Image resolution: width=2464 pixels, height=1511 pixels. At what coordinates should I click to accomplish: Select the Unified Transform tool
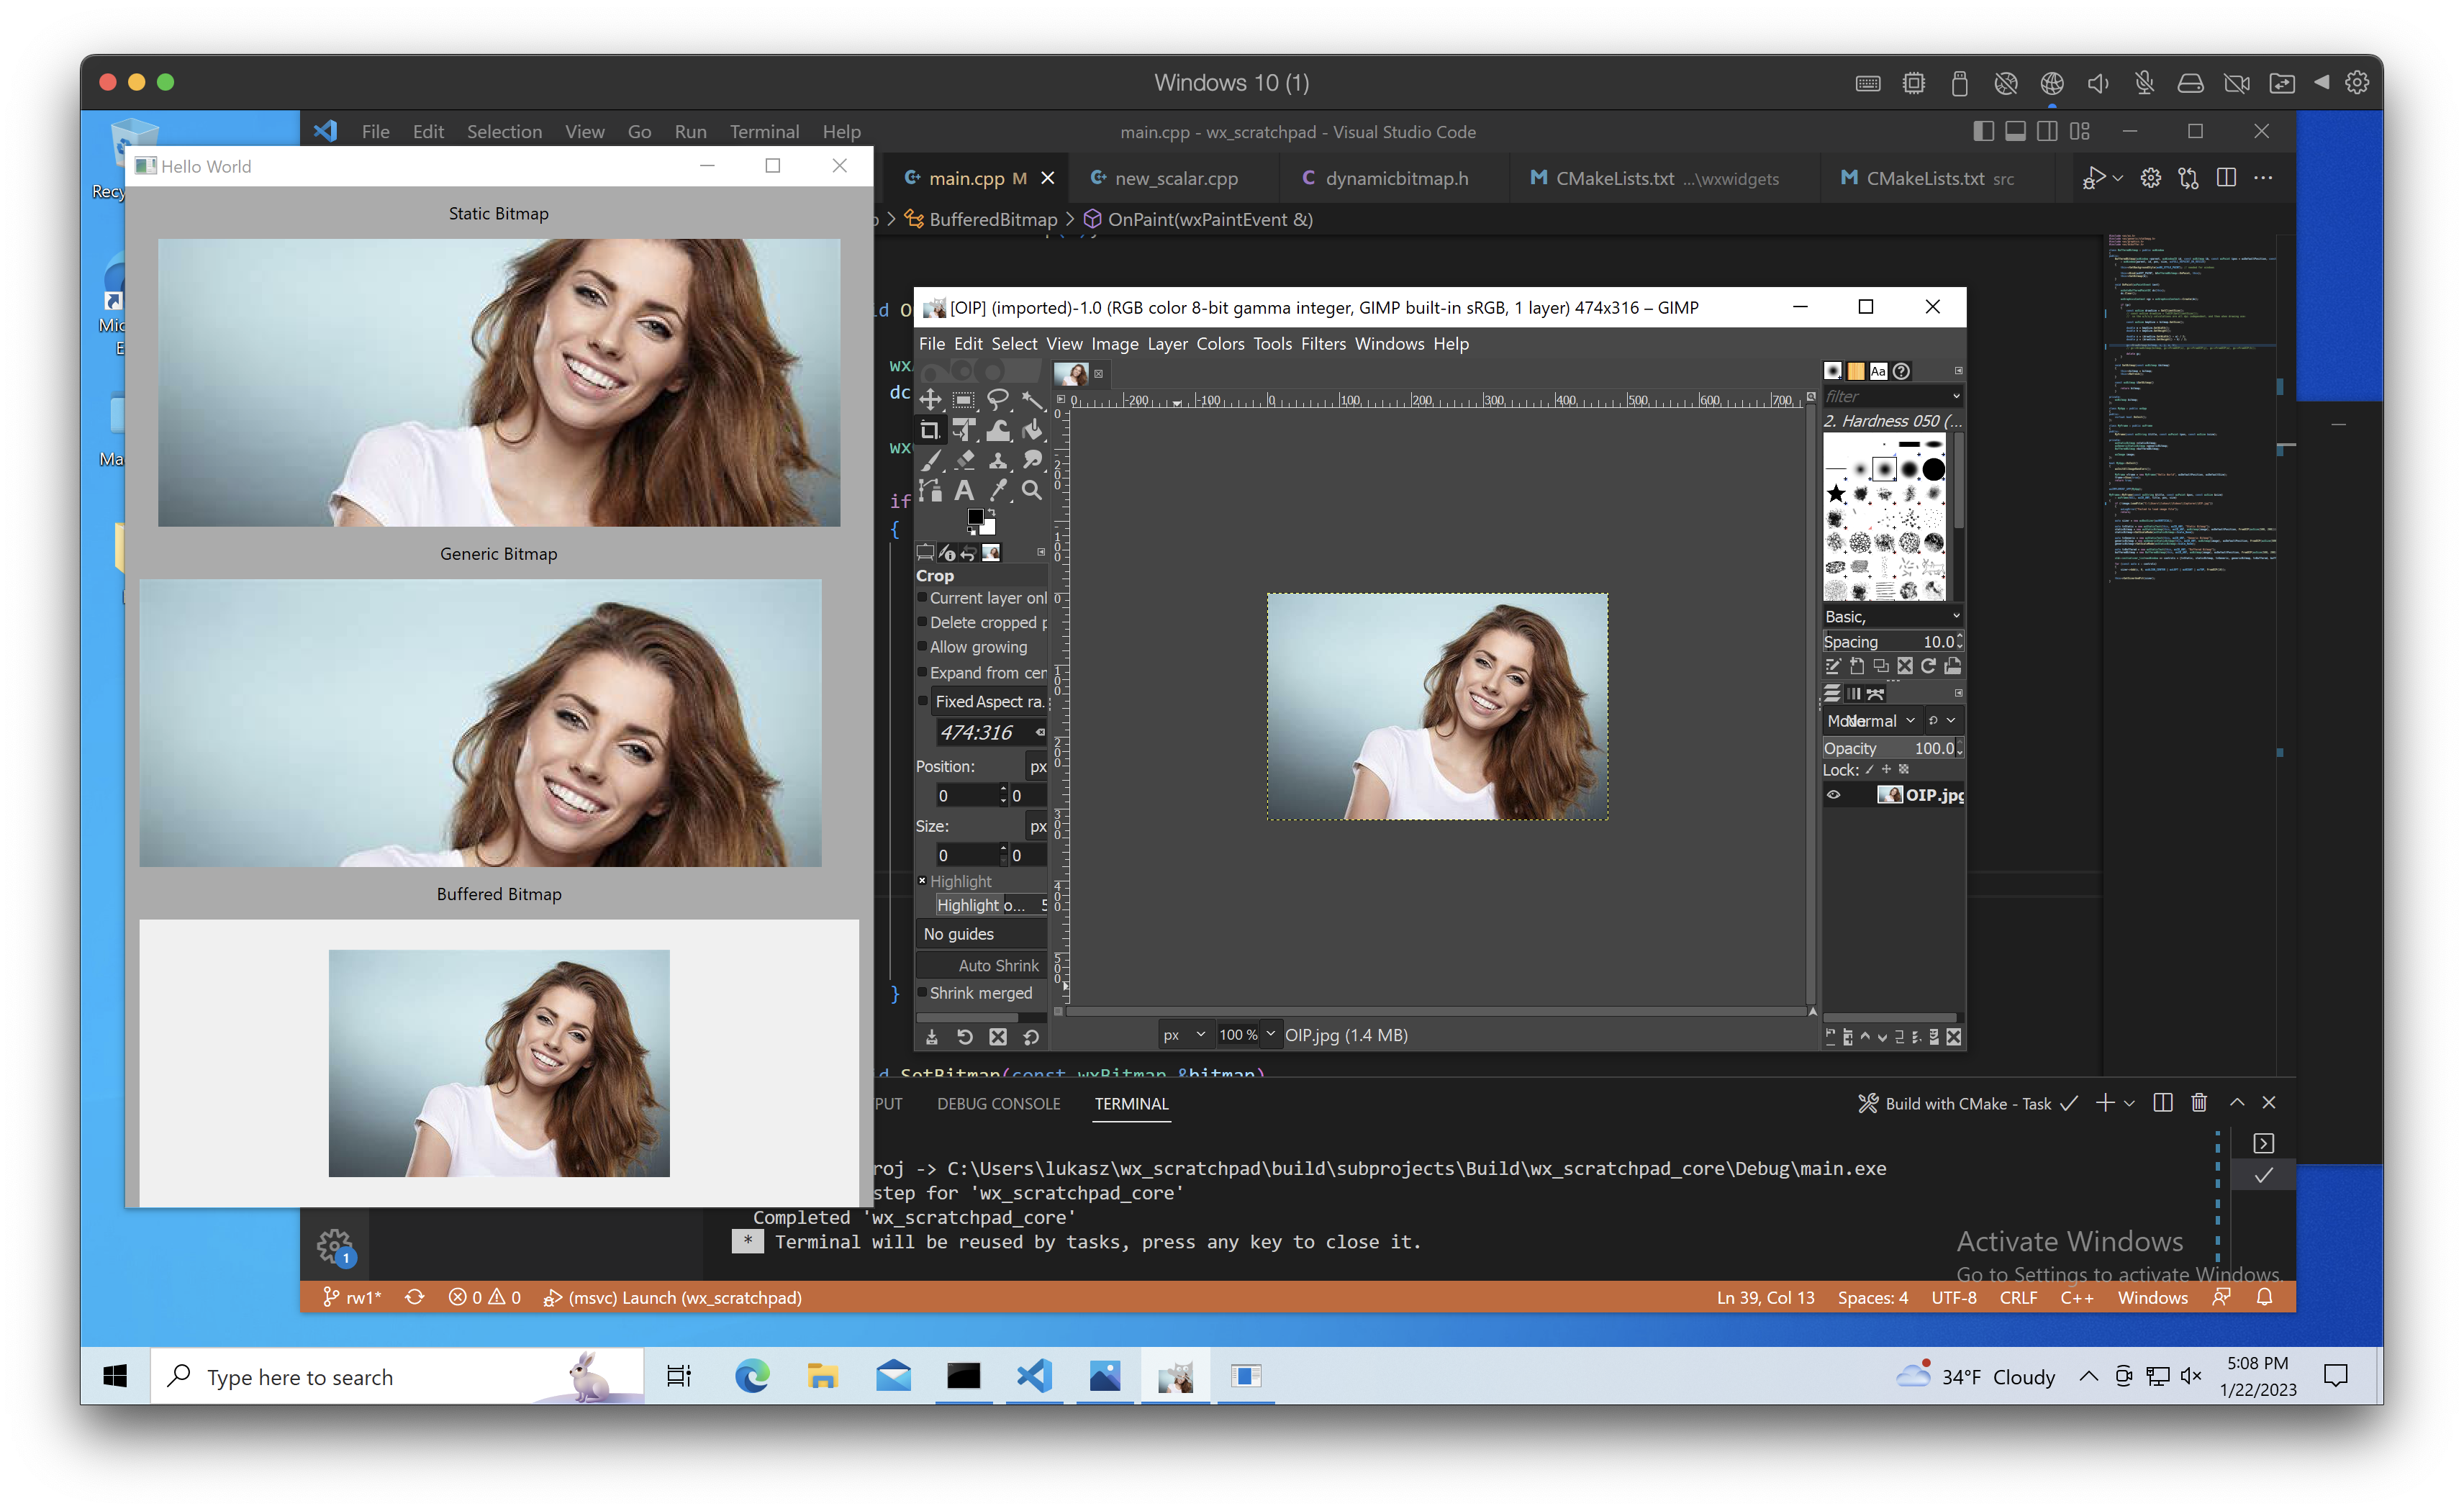coord(964,430)
